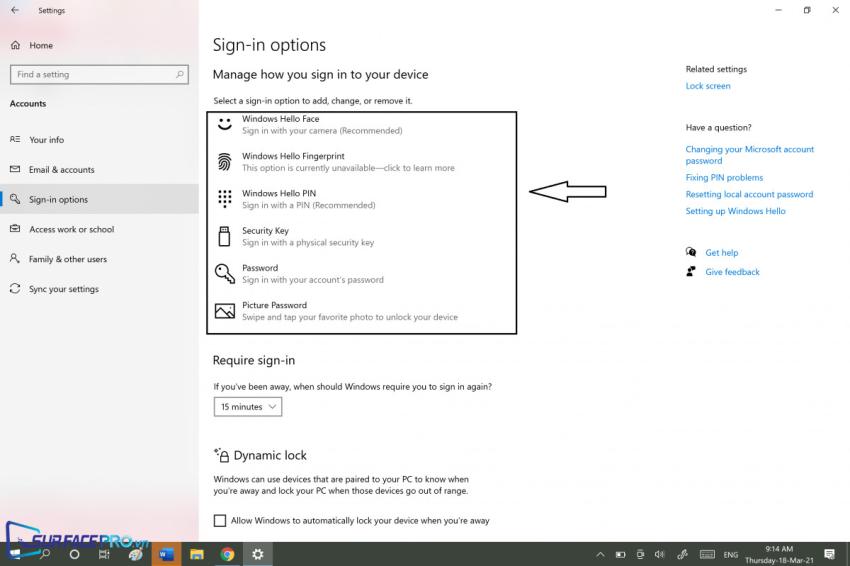
Task: Click the fingerprint icon
Action: click(224, 162)
